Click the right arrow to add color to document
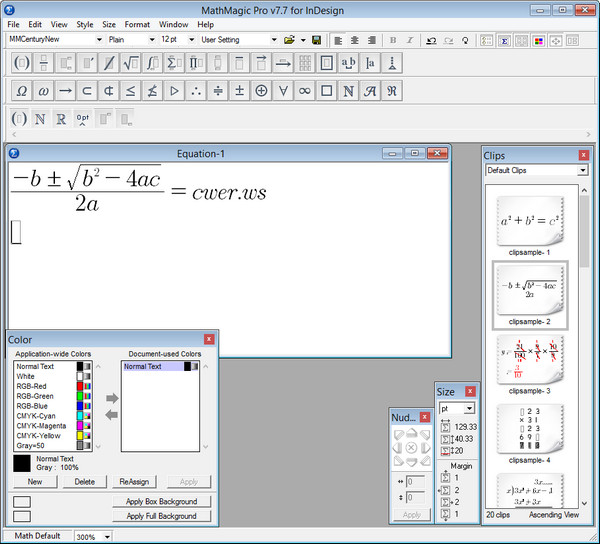600x544 pixels. pos(110,399)
